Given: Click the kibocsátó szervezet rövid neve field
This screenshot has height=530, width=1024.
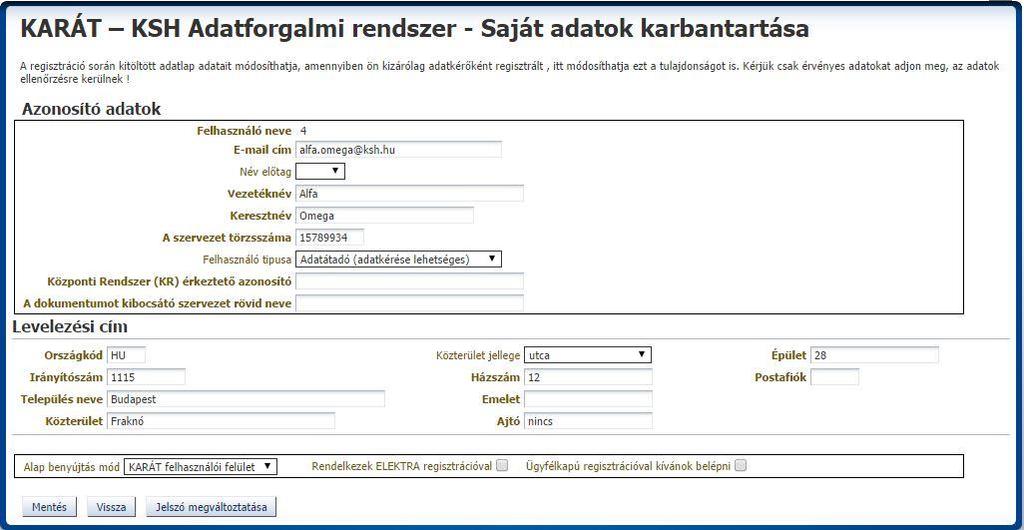Looking at the screenshot, I should click(x=409, y=304).
